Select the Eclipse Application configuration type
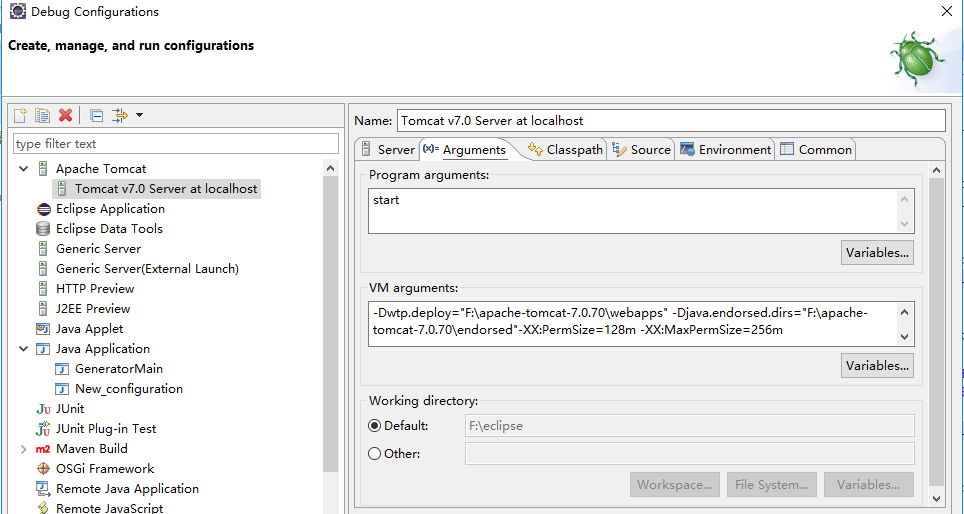This screenshot has width=964, height=514. point(110,209)
